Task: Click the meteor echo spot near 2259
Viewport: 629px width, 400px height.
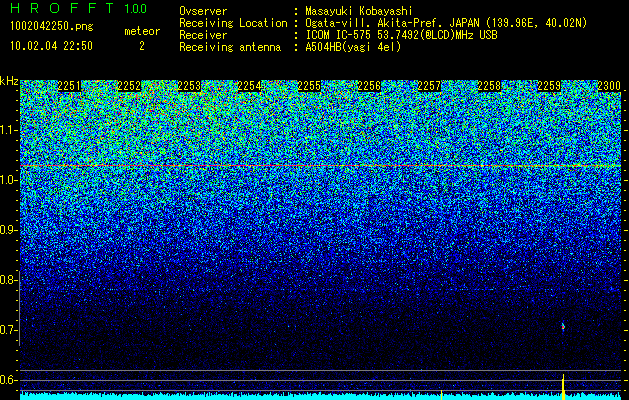Action: point(563,326)
